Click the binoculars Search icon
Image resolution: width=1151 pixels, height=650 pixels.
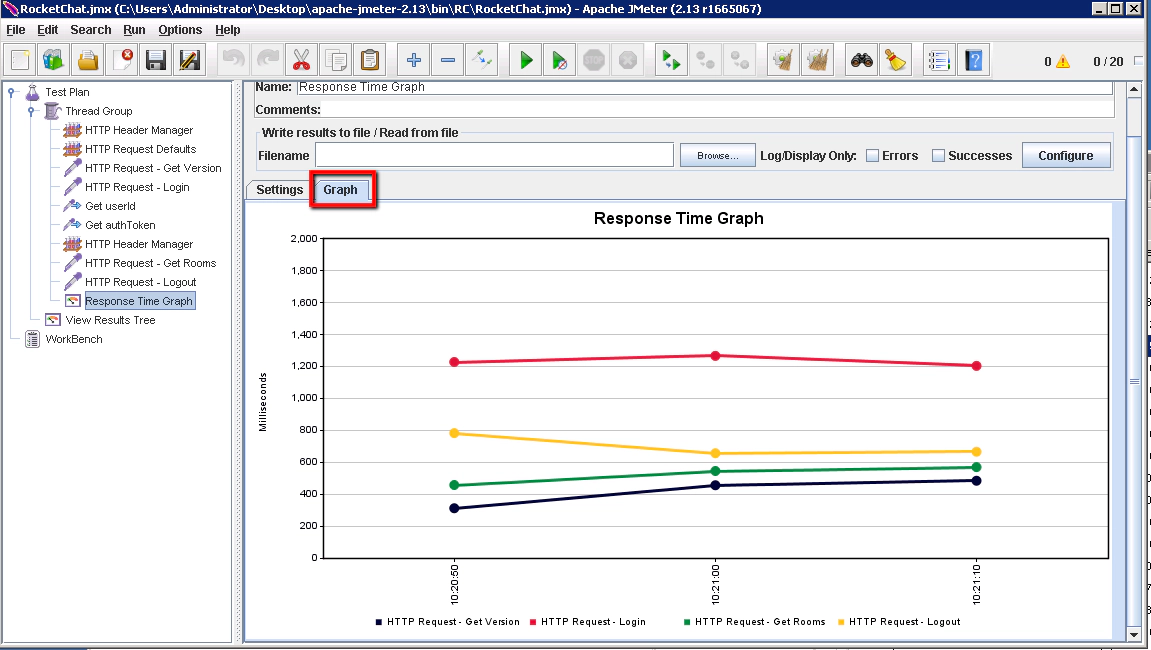[862, 61]
